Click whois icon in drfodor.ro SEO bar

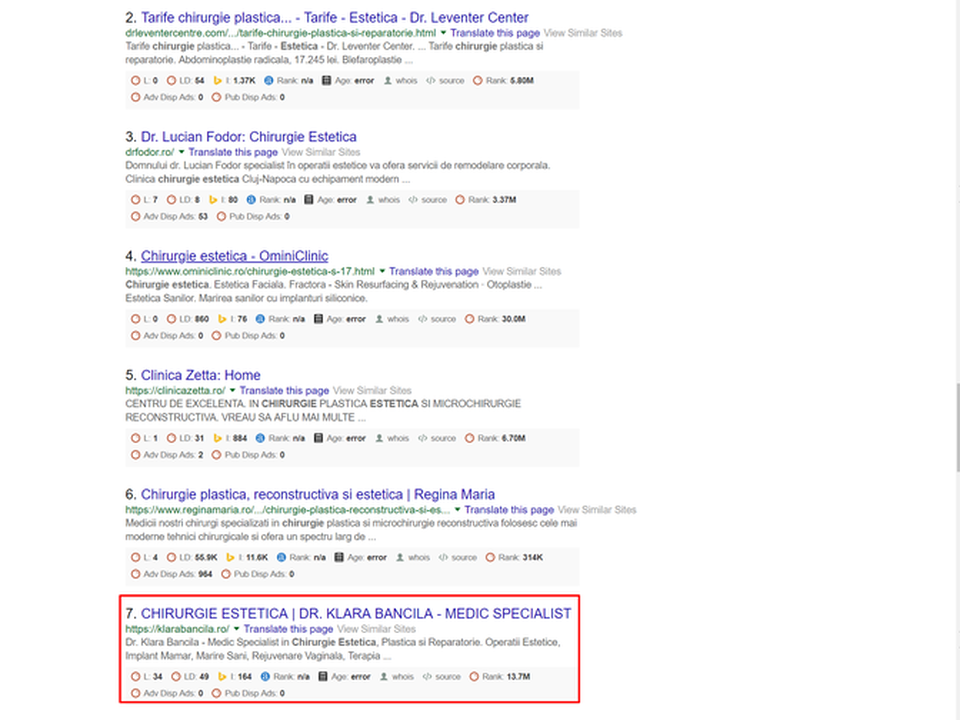(370, 200)
